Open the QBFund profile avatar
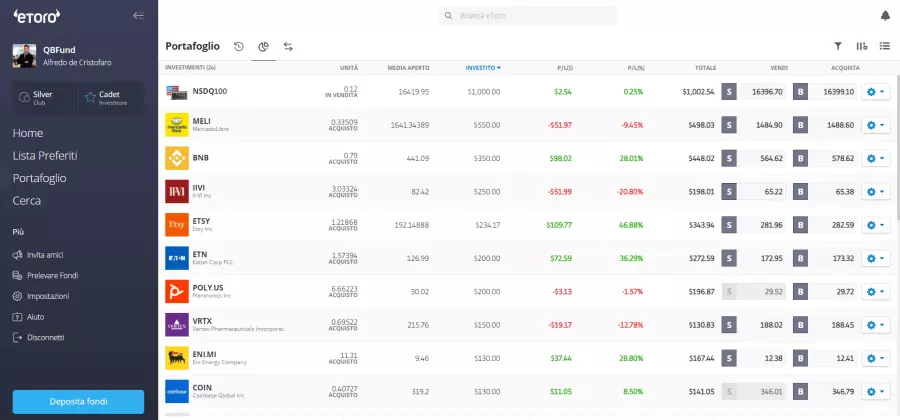This screenshot has width=900, height=420. pos(24,56)
